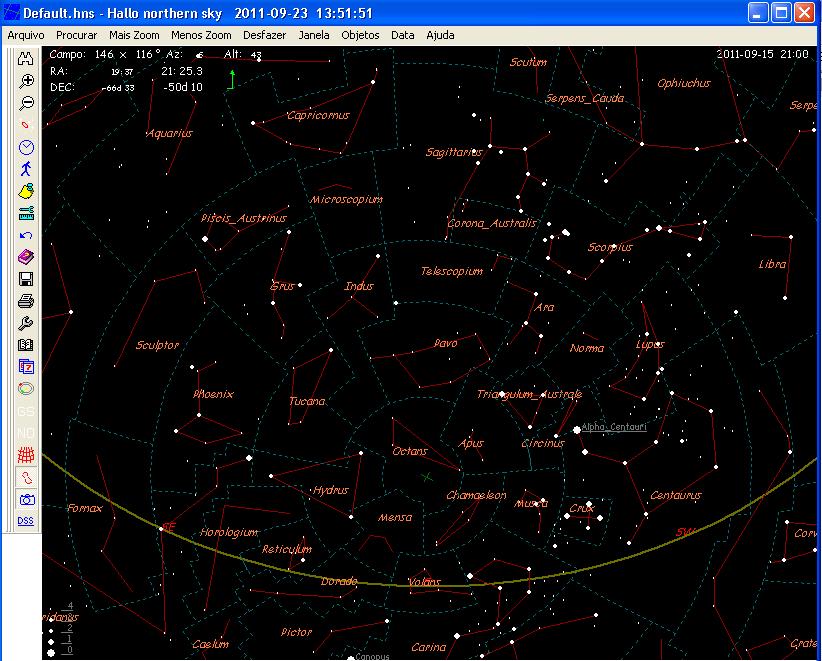Click the Sagittarius constellation label
Viewport: 822px width, 661px height.
454,152
